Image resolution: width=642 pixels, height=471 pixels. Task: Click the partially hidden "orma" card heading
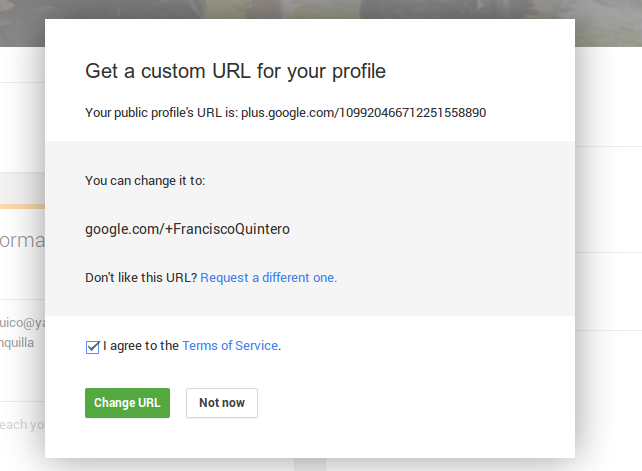pyautogui.click(x=22, y=241)
